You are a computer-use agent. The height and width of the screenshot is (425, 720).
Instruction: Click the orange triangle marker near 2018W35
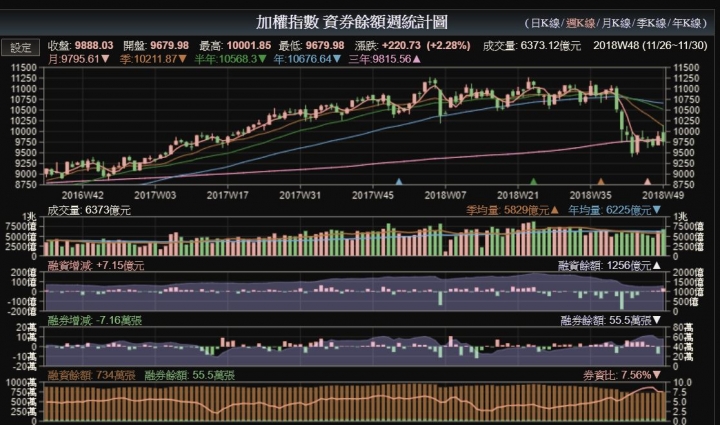point(601,181)
